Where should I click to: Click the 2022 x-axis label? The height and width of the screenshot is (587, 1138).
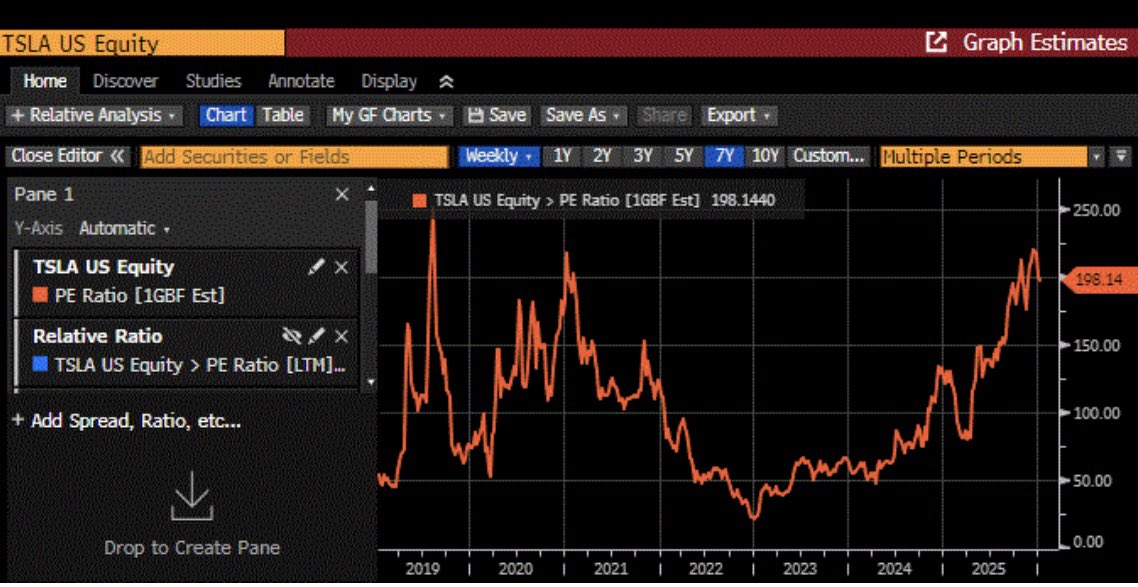705,570
